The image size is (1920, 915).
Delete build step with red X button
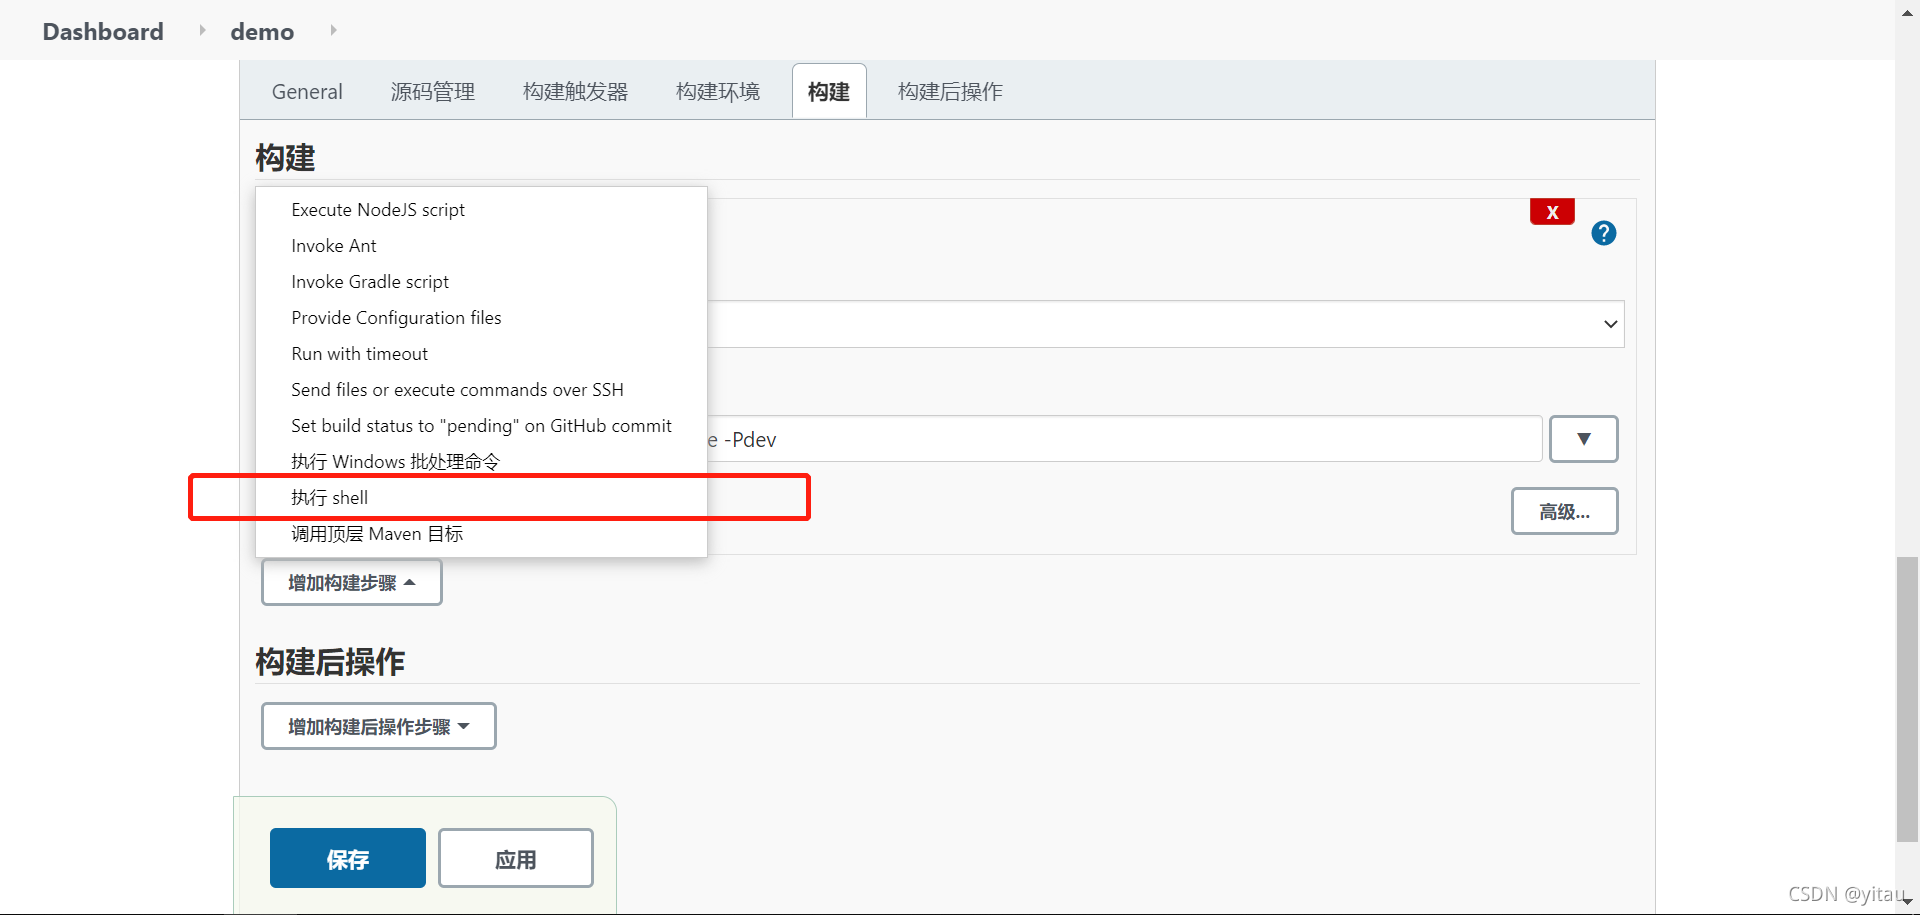click(x=1552, y=212)
